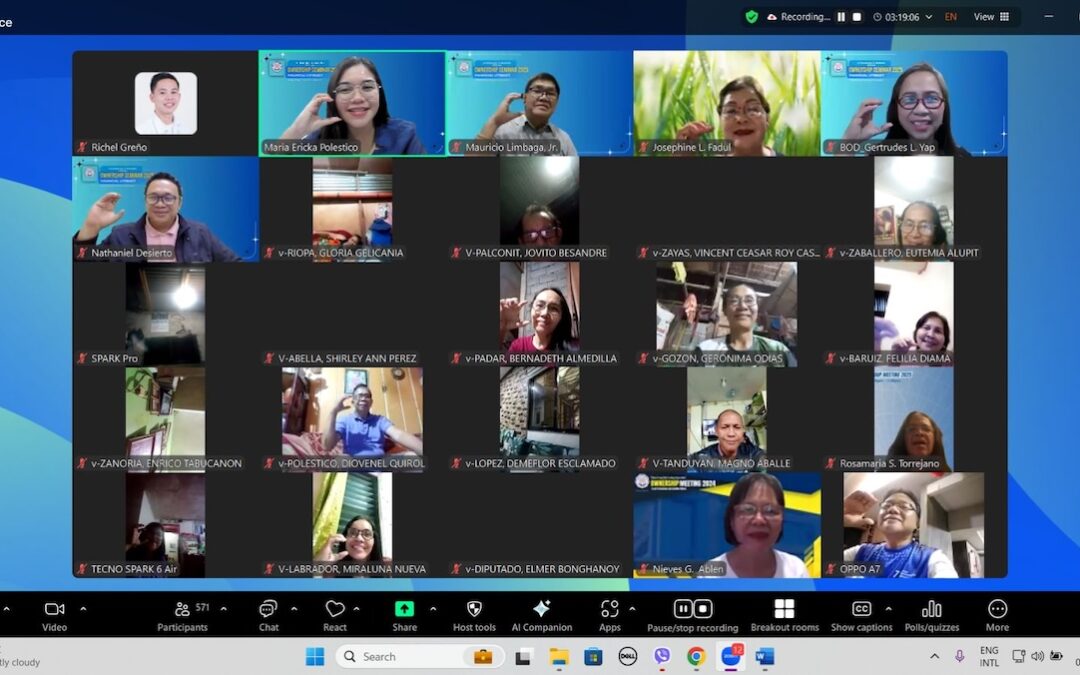Stop recording in the bottom toolbar
This screenshot has height=675, width=1080.
click(703, 609)
